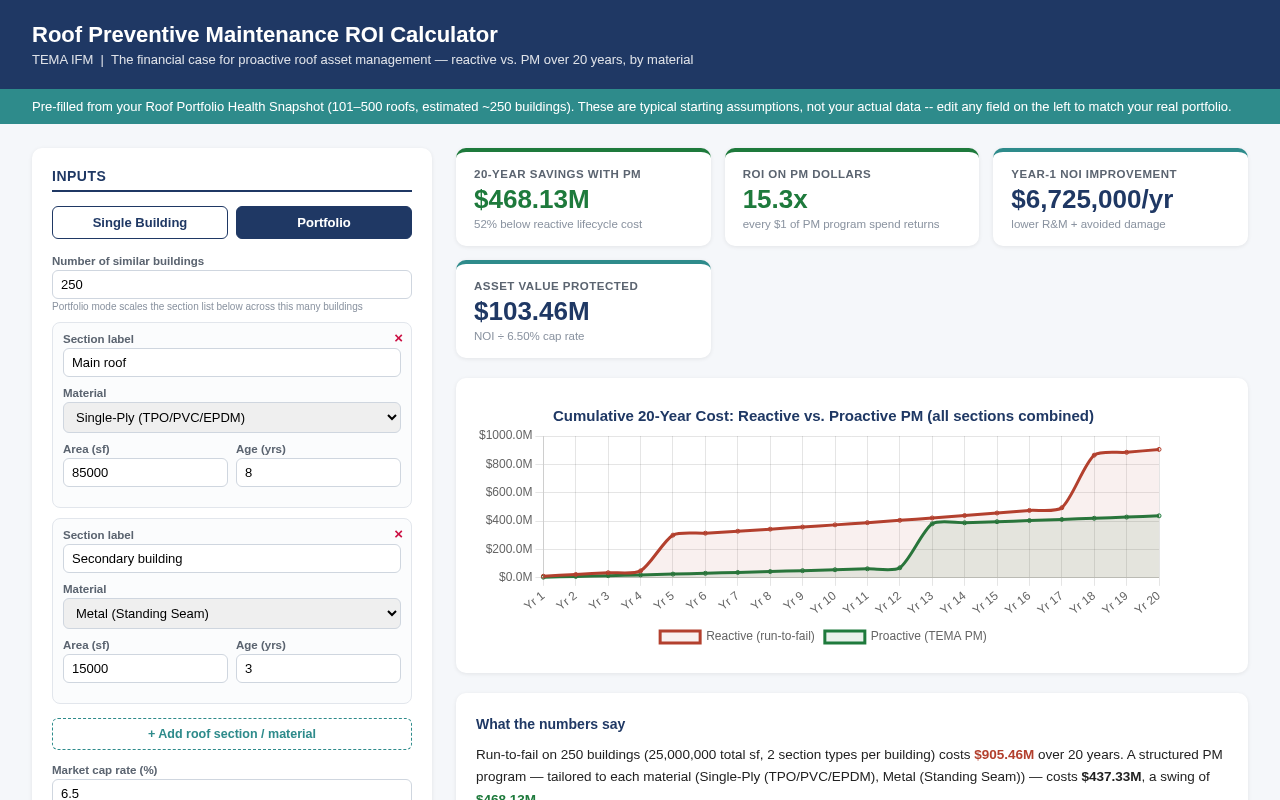The width and height of the screenshot is (1280, 800).
Task: Toggle Proactive (TEMA PM) legend series
Action: click(905, 636)
